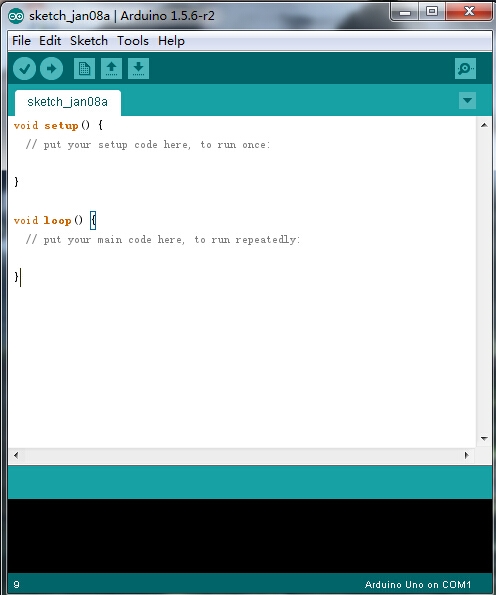Click the 'void loop() {' line

pyautogui.click(x=55, y=220)
